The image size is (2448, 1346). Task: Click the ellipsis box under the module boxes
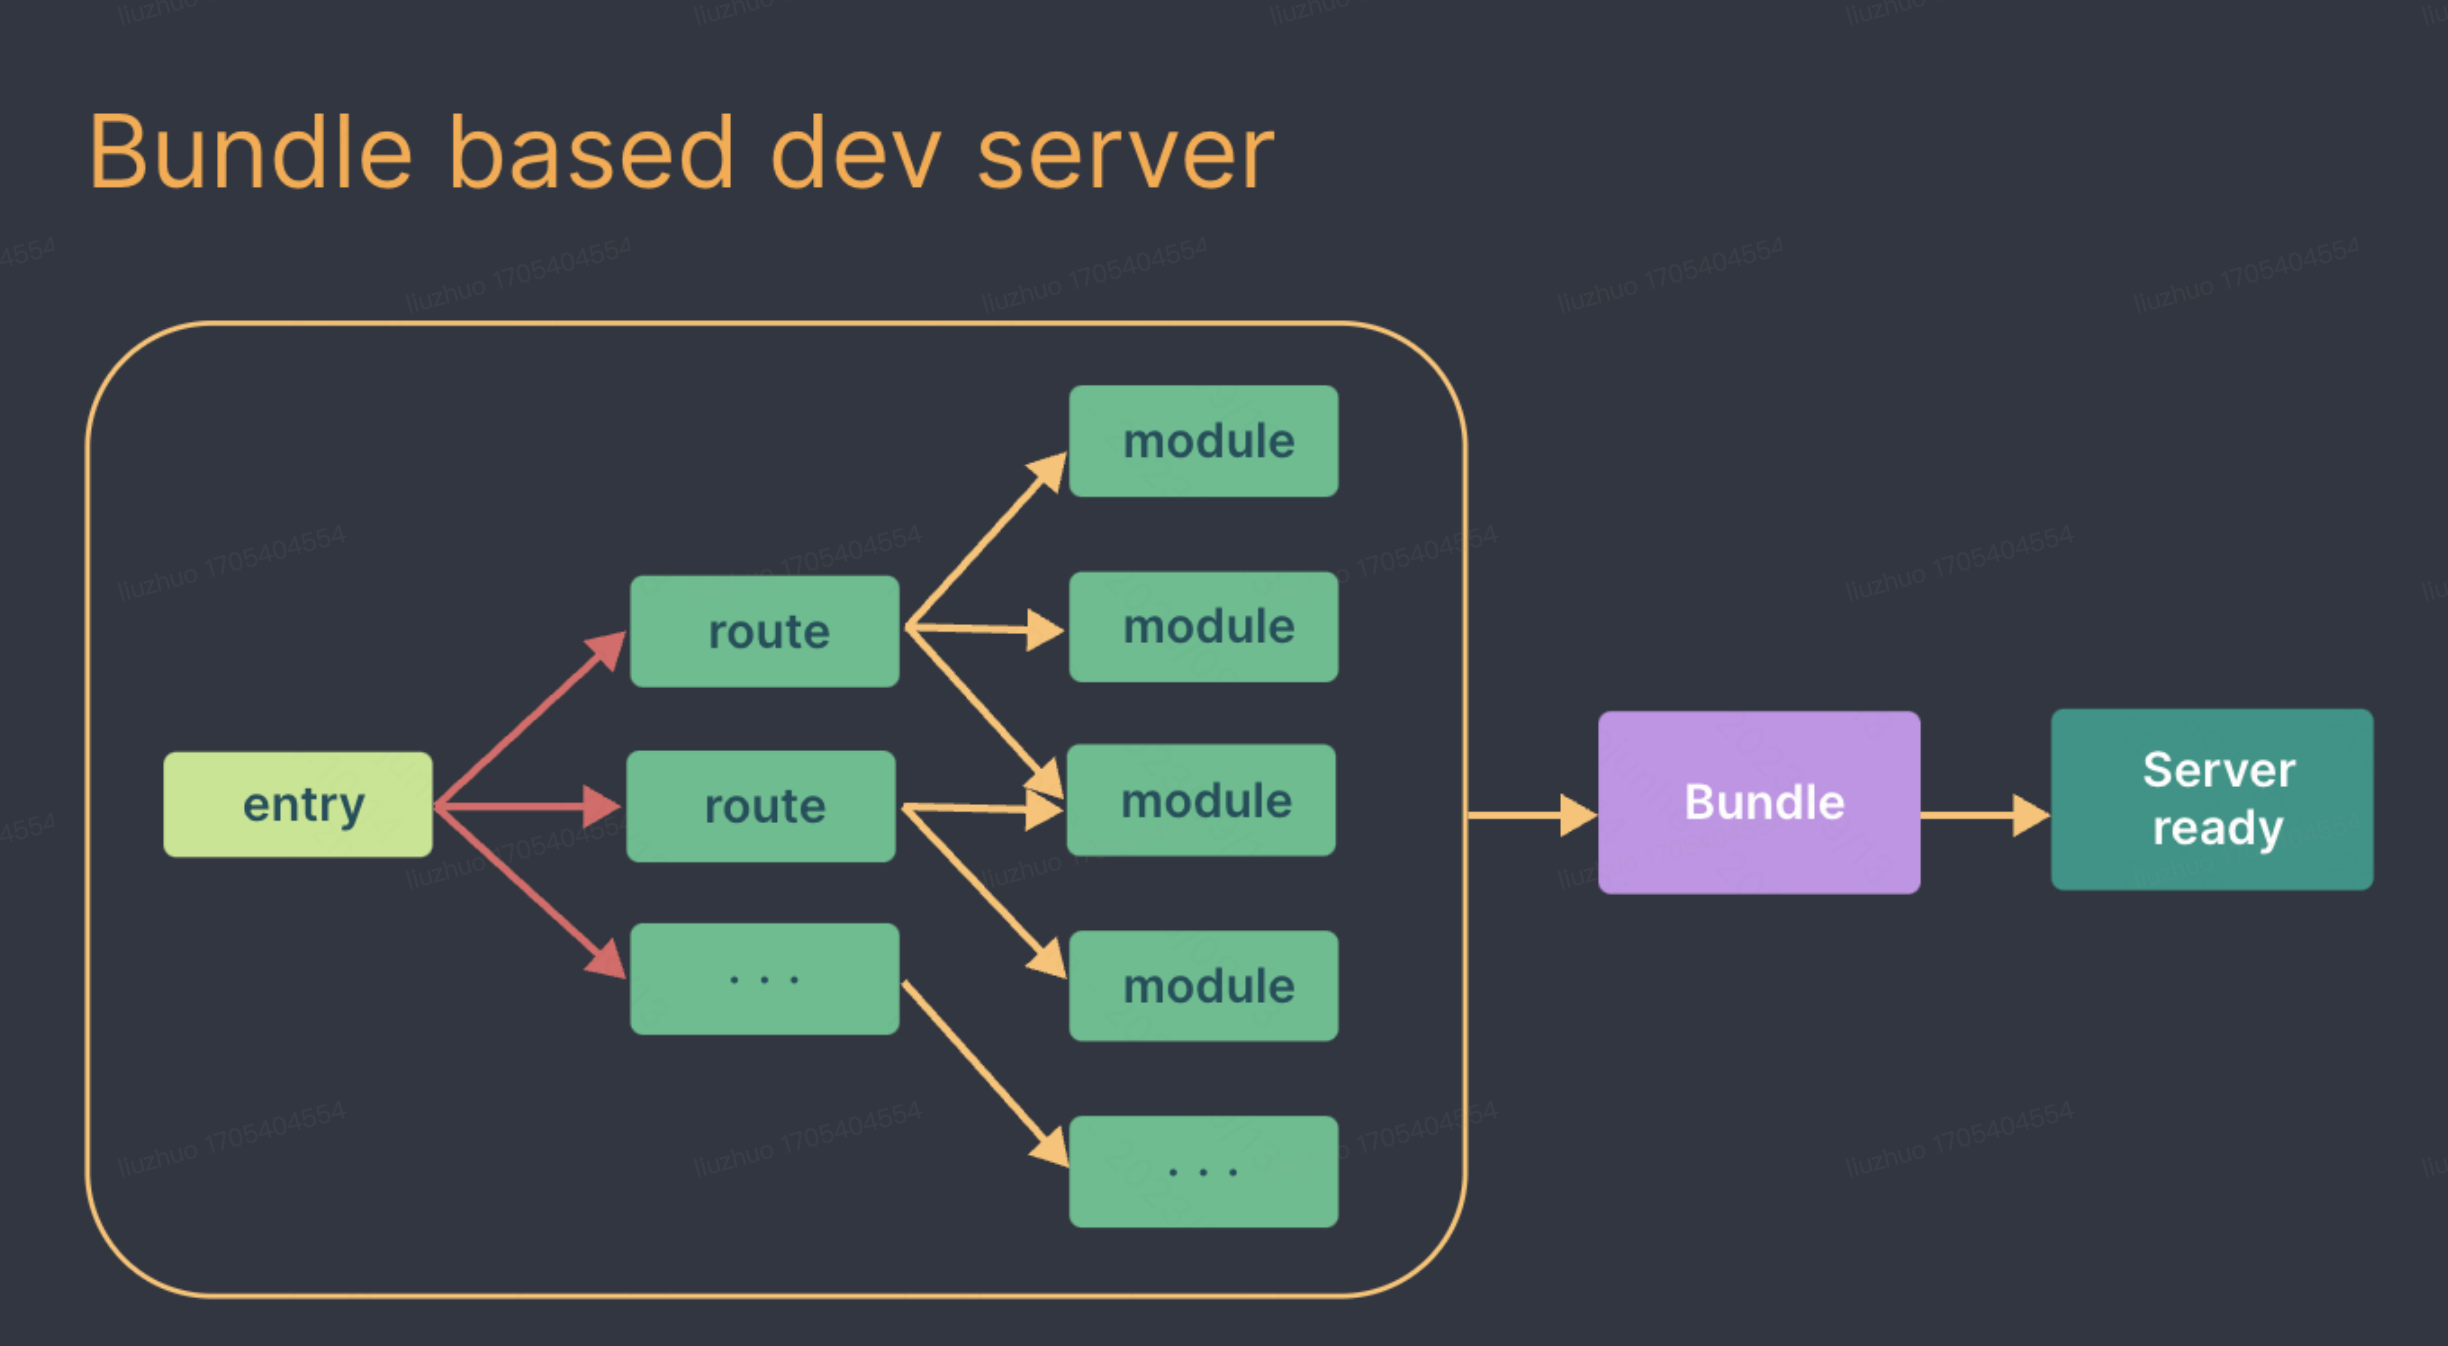(x=1203, y=1171)
